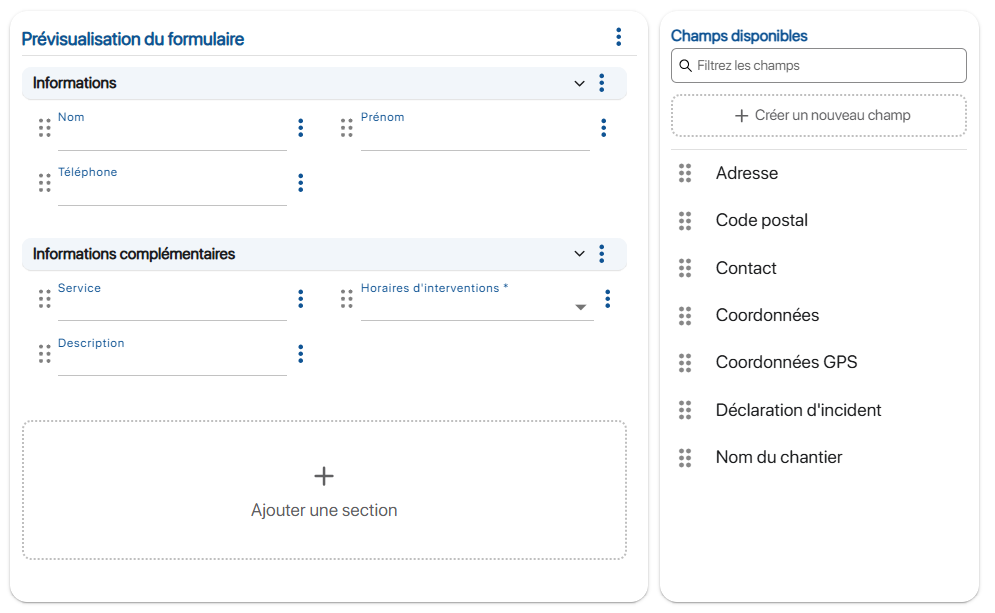Grab the Nom field drag handle
The height and width of the screenshot is (613, 995).
pos(44,128)
